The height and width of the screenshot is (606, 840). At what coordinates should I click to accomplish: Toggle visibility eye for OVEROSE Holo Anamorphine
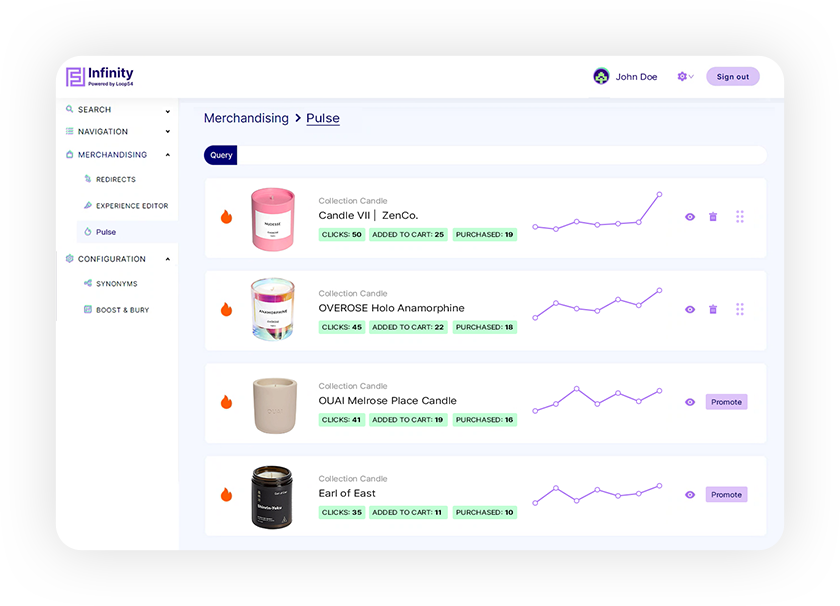tap(690, 310)
